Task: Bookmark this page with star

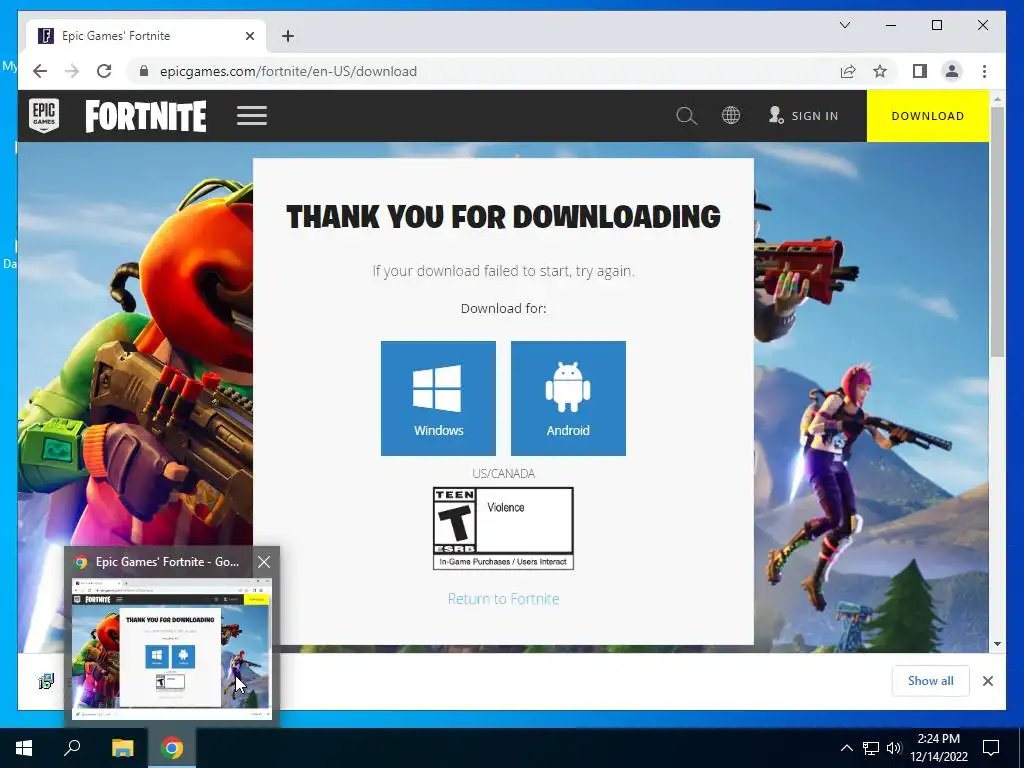Action: coord(880,71)
